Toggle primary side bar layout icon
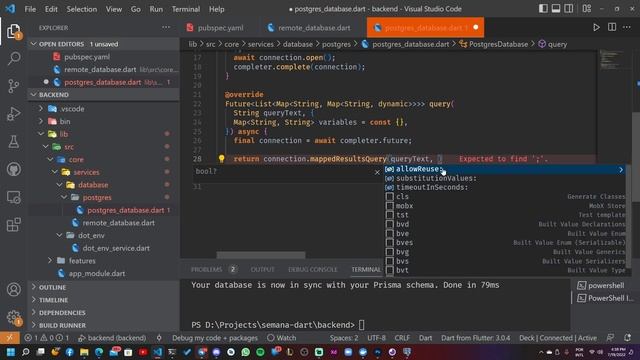 click(543, 9)
